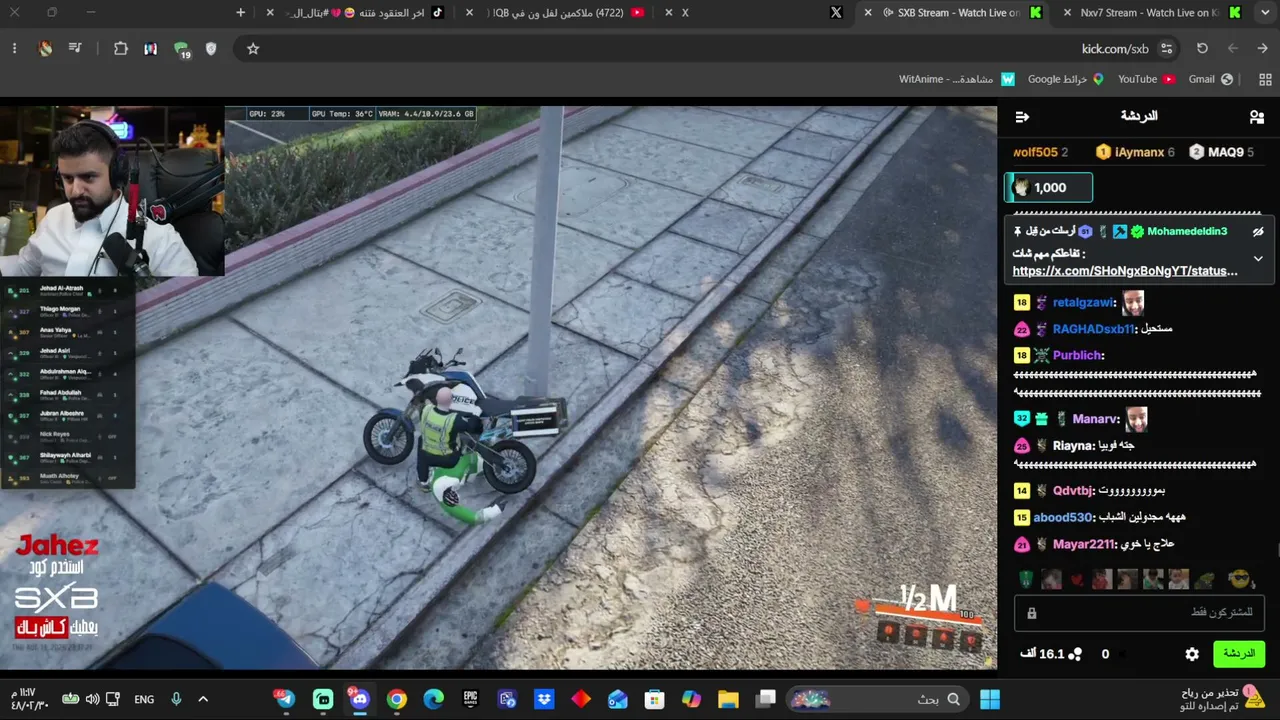Open the Gmail bookmark
This screenshot has height=720, width=1280.
[1211, 79]
